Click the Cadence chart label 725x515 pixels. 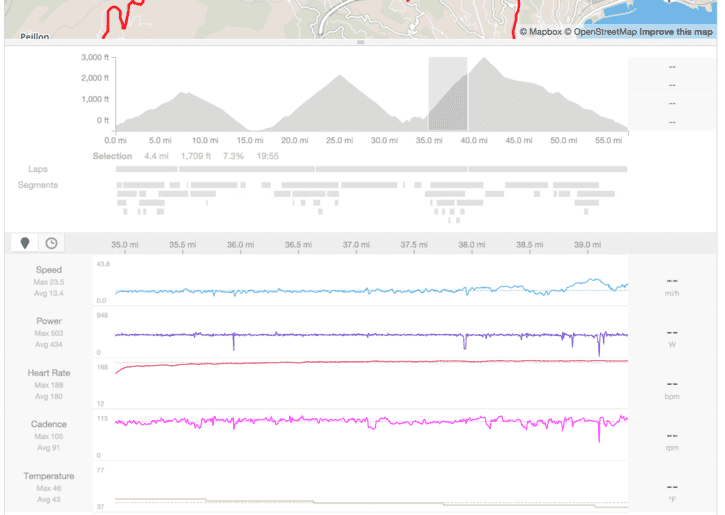[48, 425]
